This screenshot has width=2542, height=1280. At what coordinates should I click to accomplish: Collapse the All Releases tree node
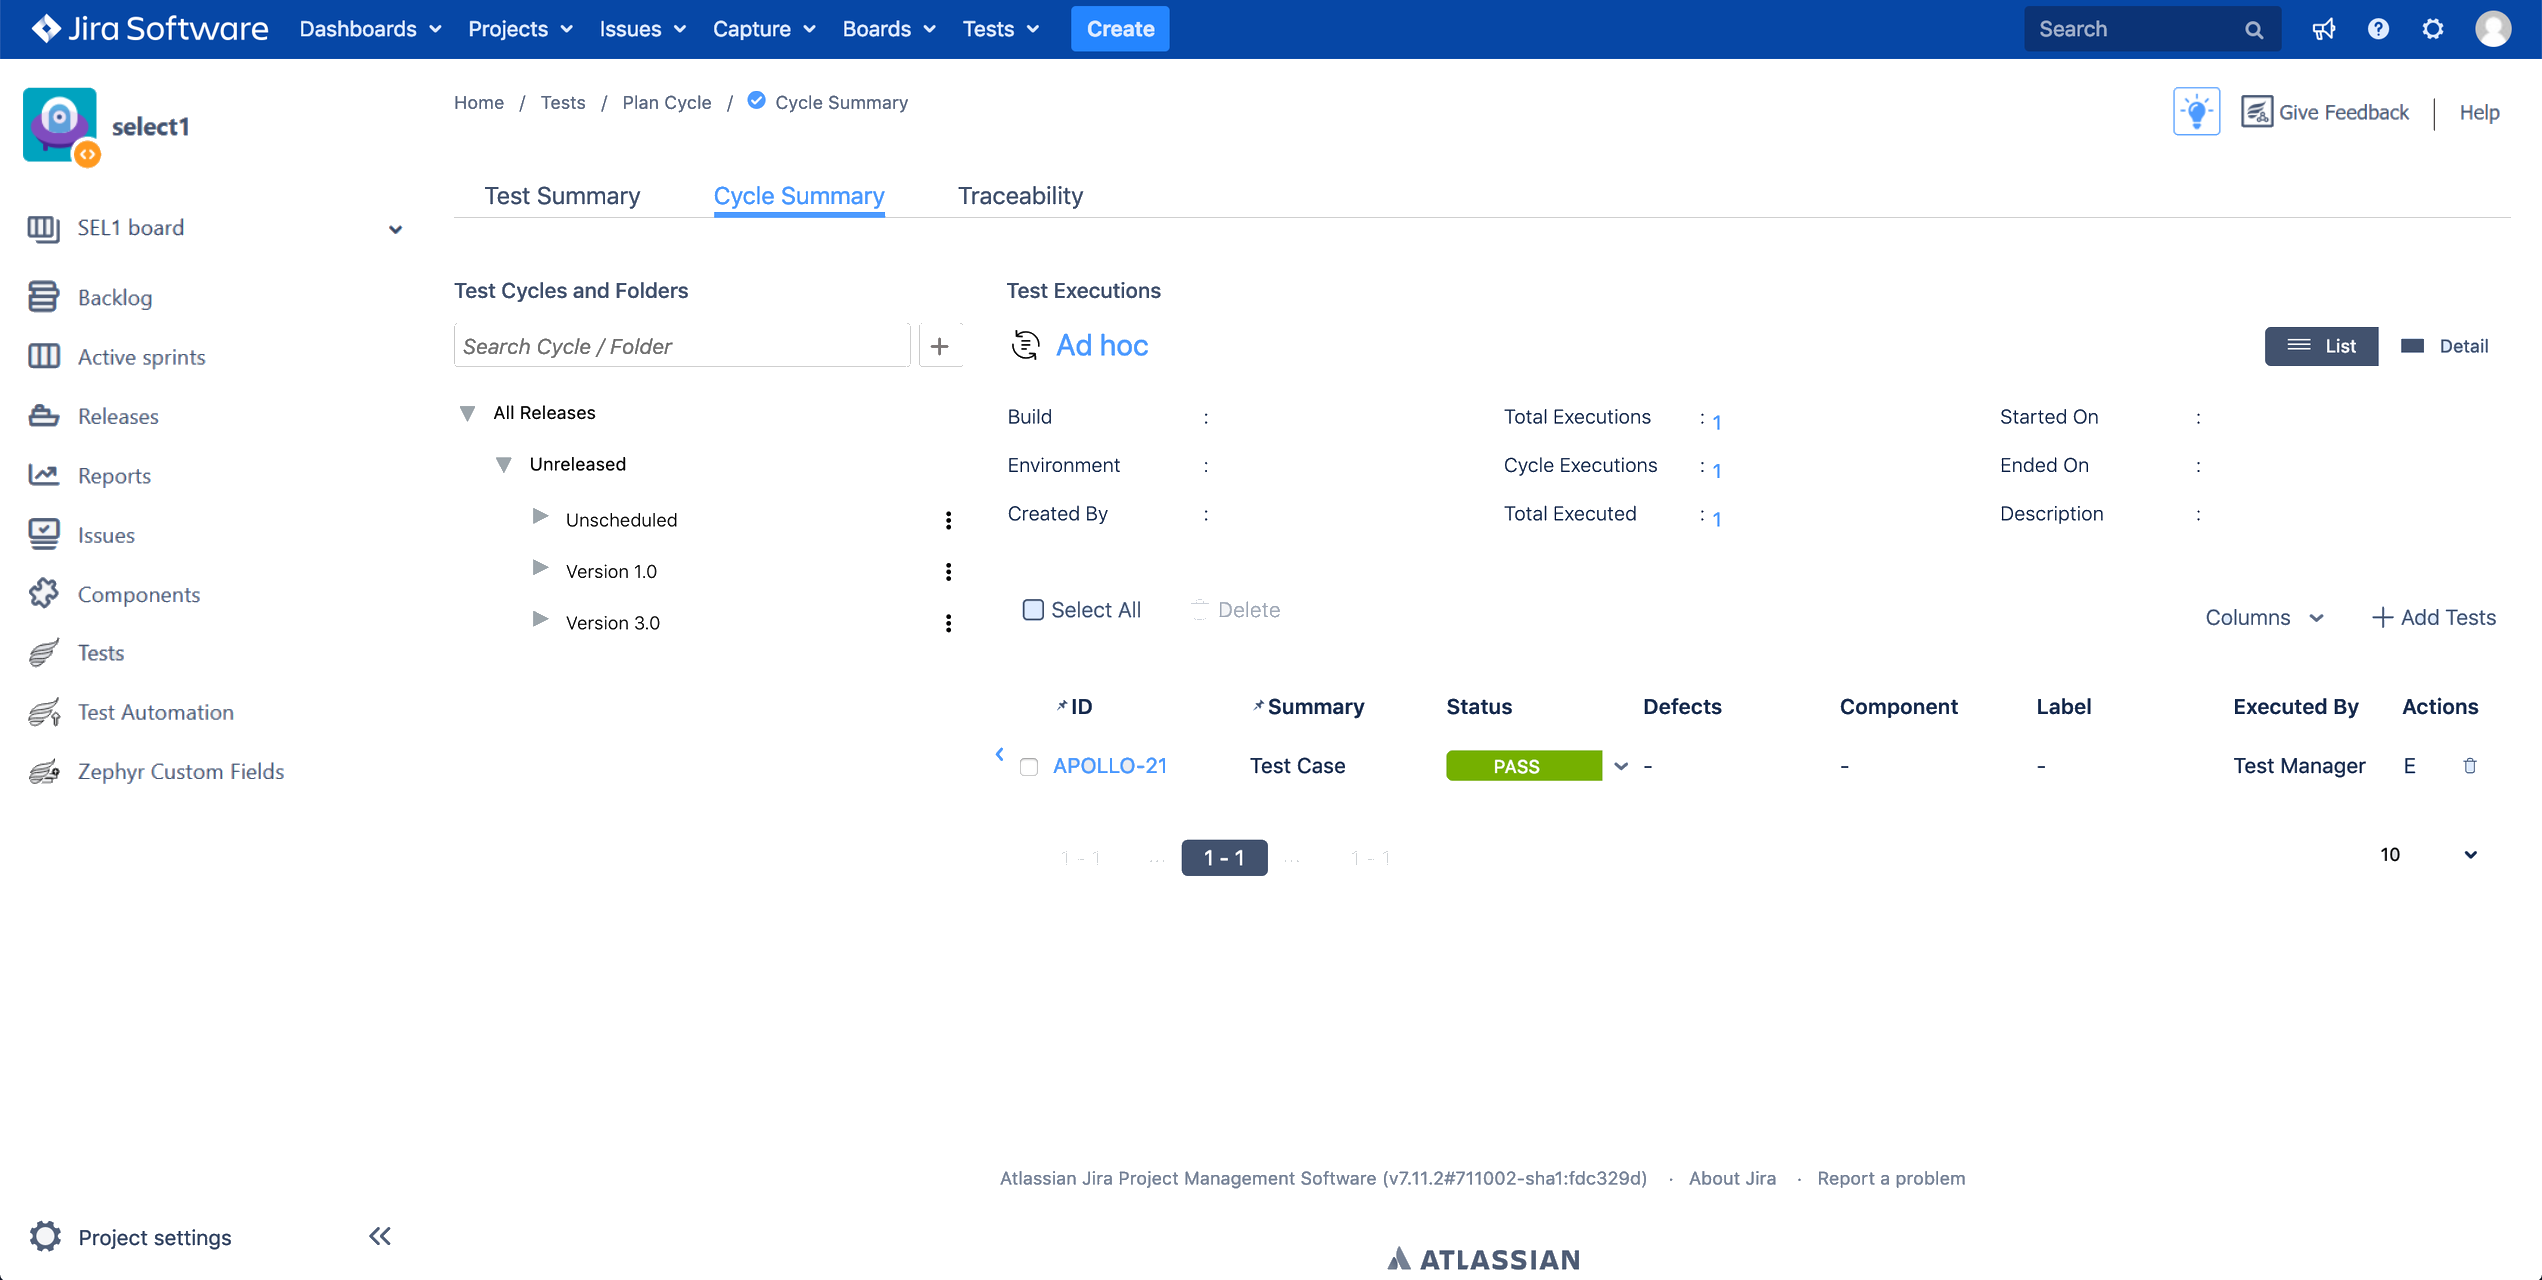click(x=467, y=412)
